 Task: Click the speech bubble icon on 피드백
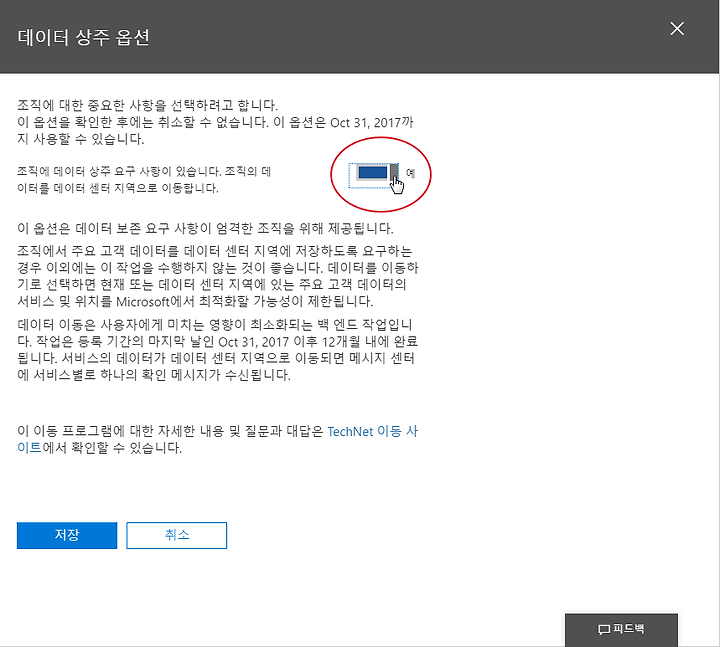[603, 630]
